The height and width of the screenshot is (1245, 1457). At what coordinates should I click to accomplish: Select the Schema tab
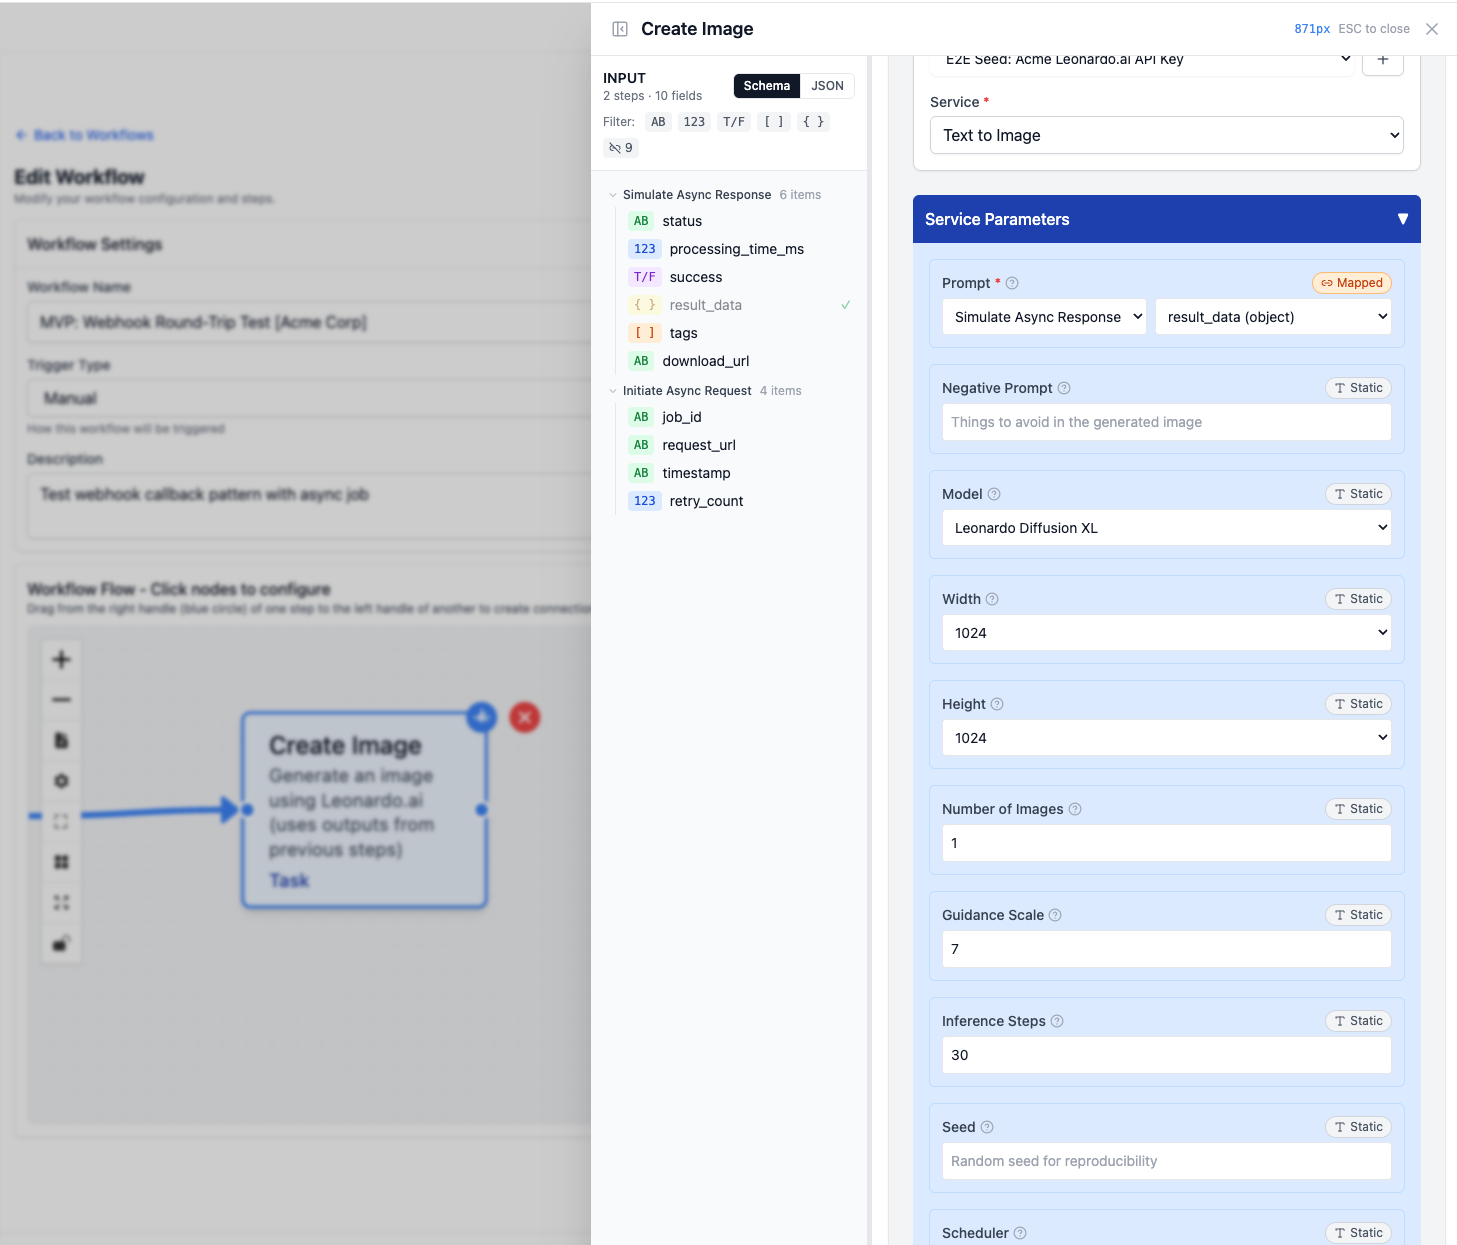click(766, 86)
